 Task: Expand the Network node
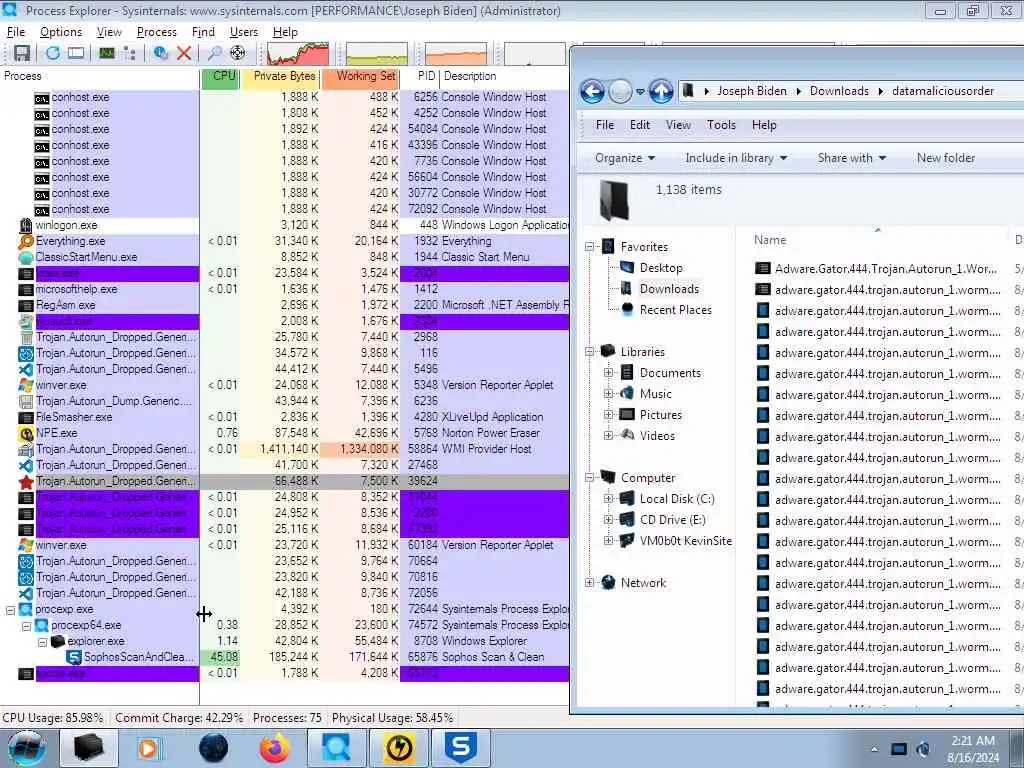[x=590, y=583]
